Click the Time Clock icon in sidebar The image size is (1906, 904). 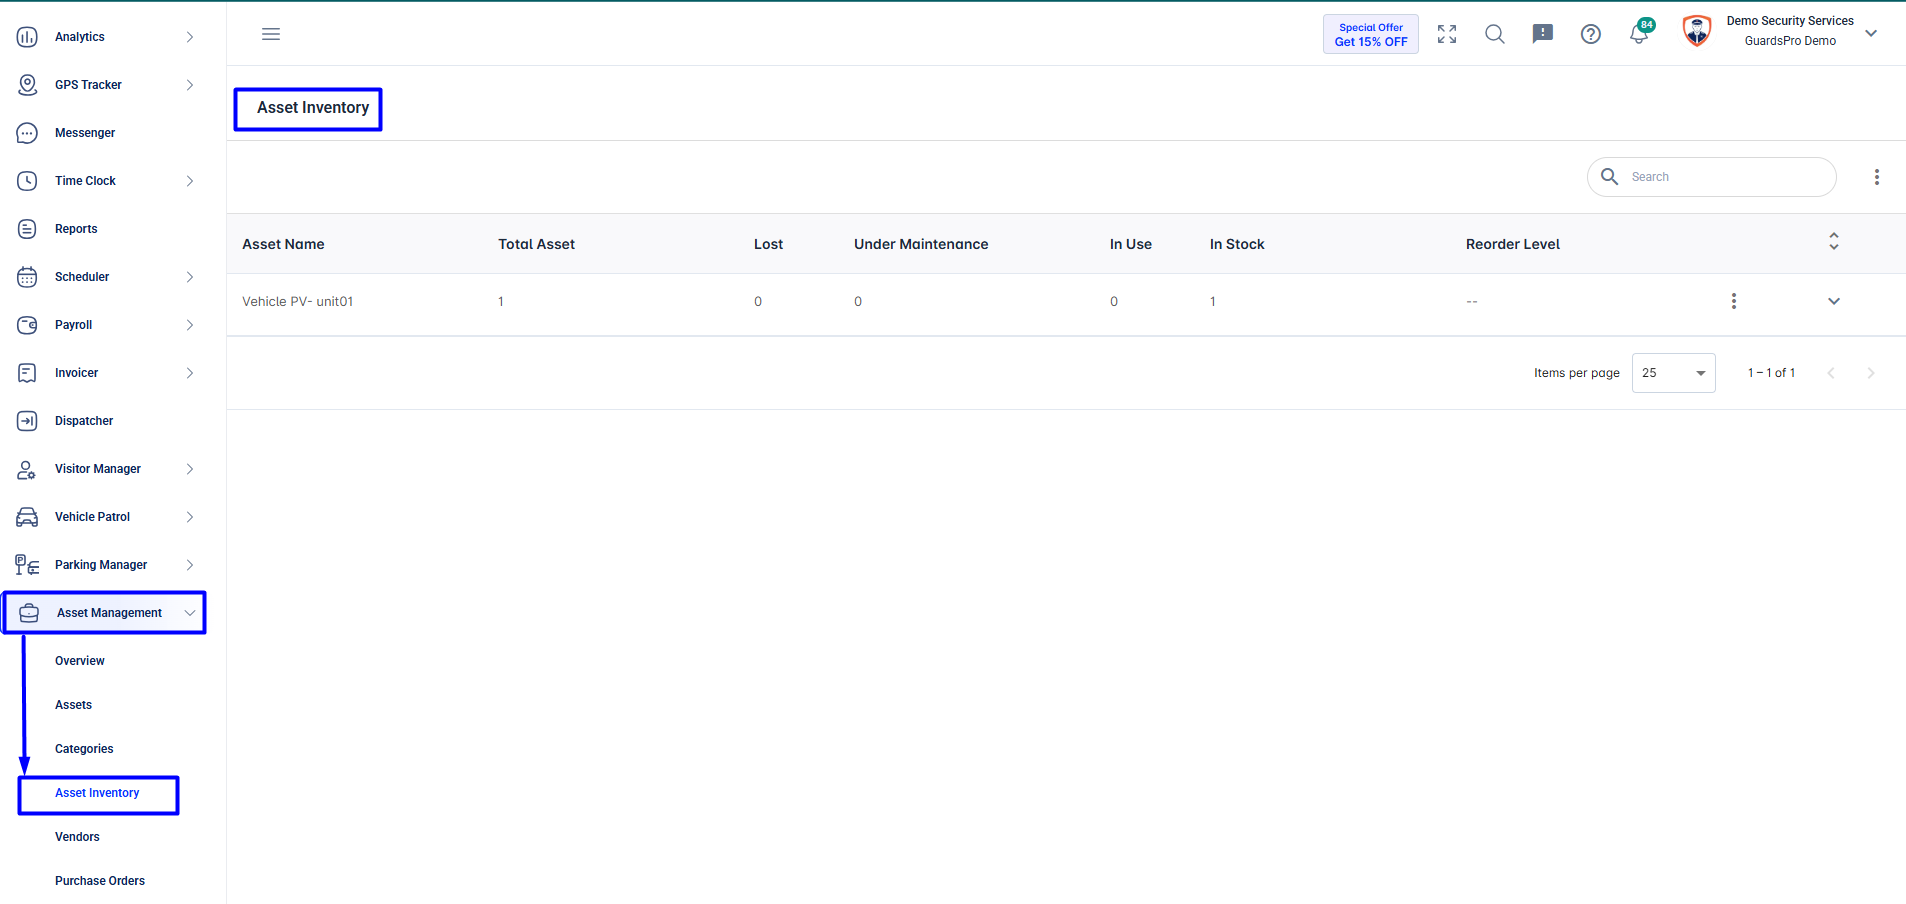27,181
